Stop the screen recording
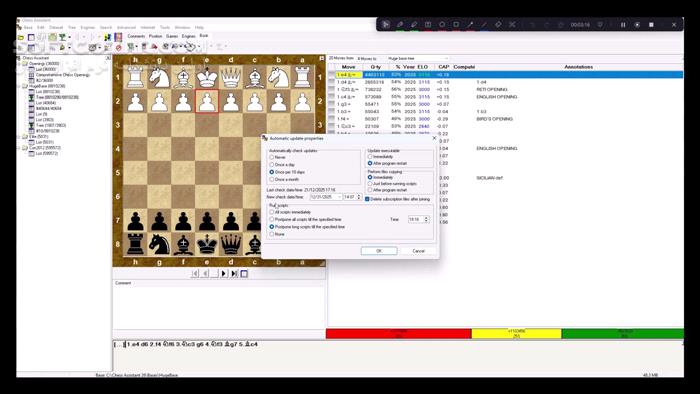 click(x=651, y=25)
